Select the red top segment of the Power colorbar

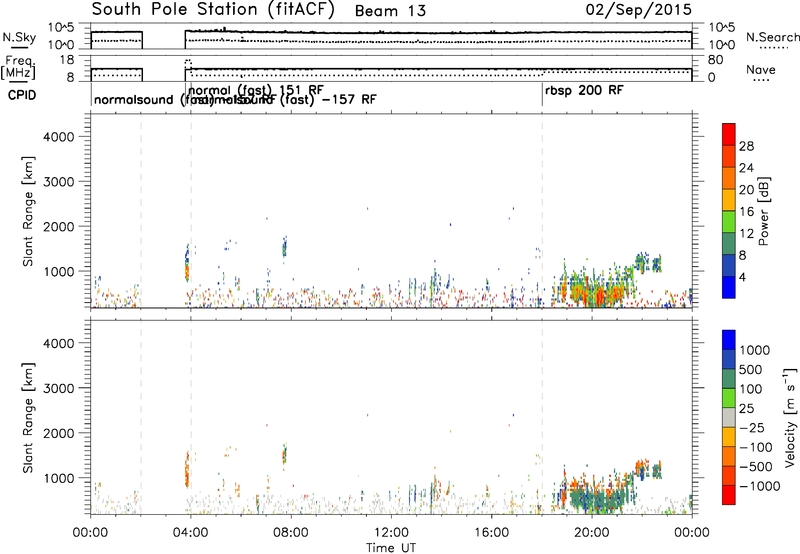click(x=729, y=135)
